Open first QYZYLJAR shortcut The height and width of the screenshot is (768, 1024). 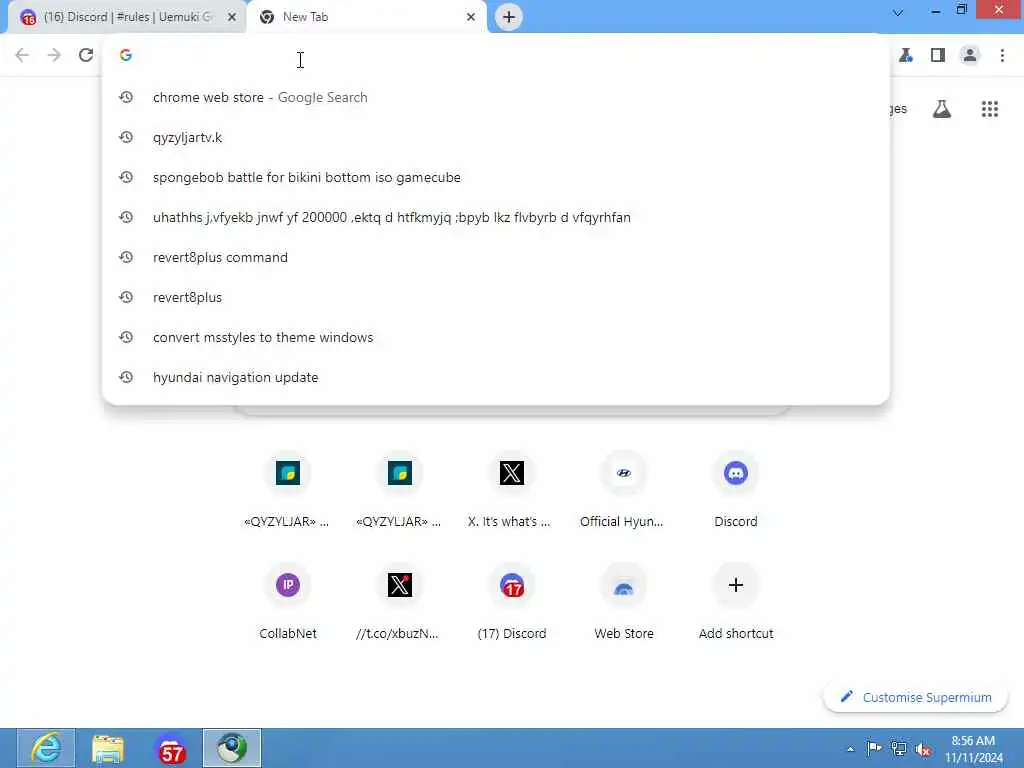287,488
